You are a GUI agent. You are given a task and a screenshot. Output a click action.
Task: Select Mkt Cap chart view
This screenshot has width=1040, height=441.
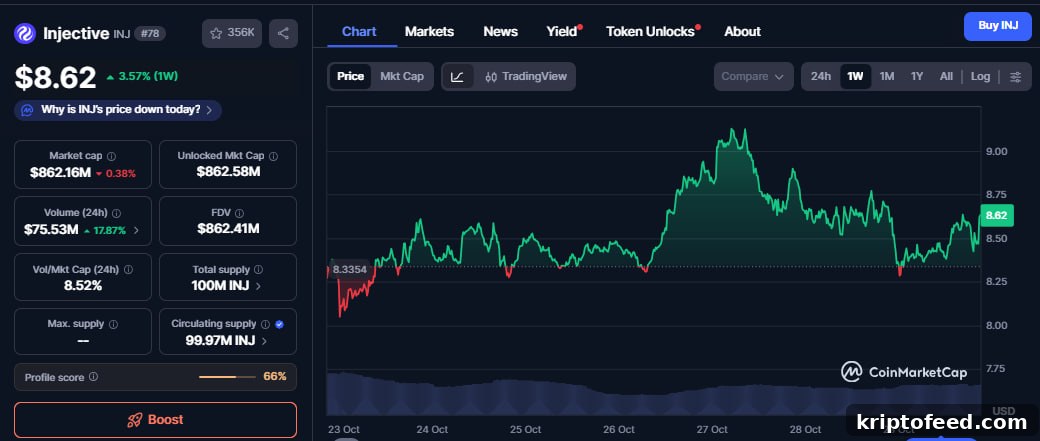click(x=402, y=76)
